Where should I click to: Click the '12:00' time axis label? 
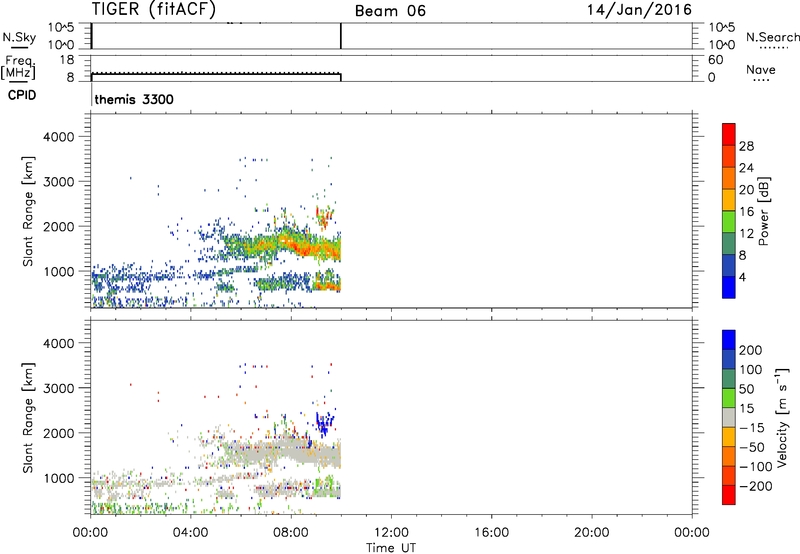(391, 533)
